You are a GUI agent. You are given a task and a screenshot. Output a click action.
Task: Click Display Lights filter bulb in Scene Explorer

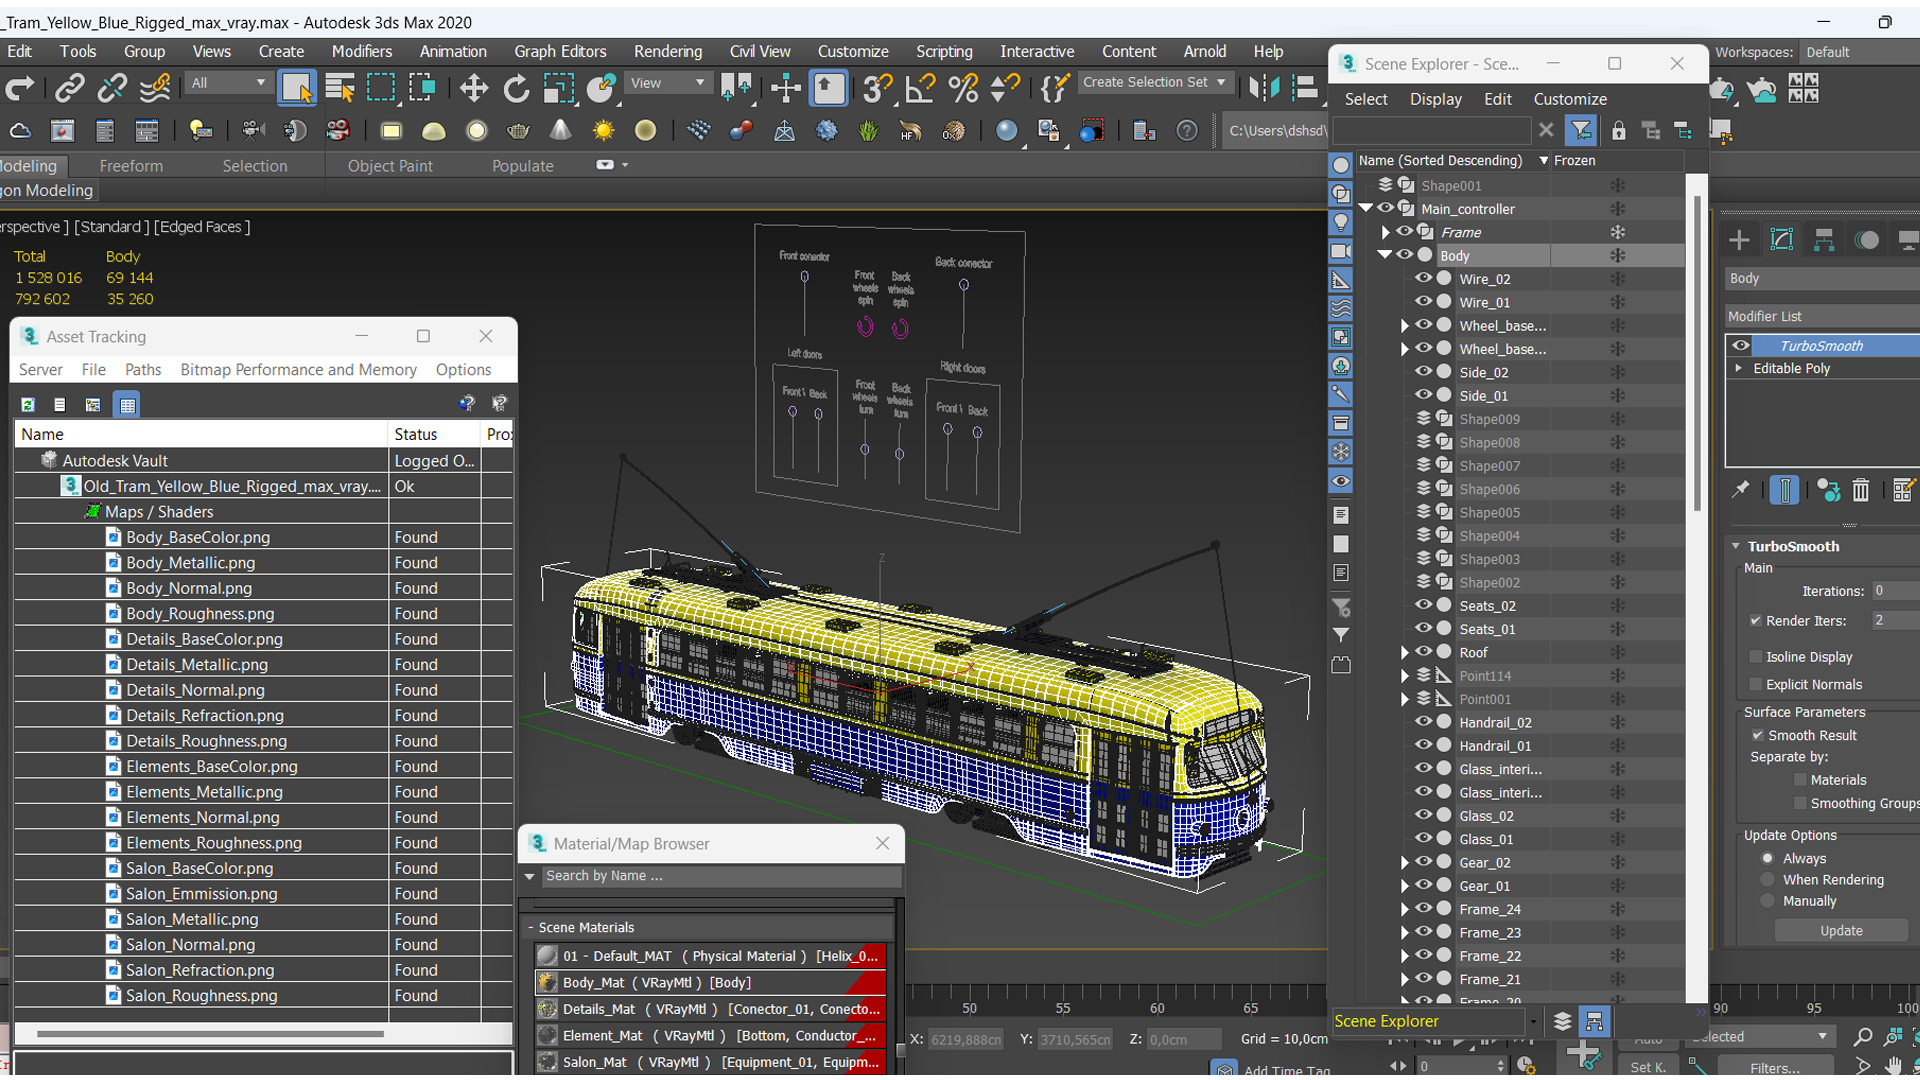pyautogui.click(x=1341, y=222)
